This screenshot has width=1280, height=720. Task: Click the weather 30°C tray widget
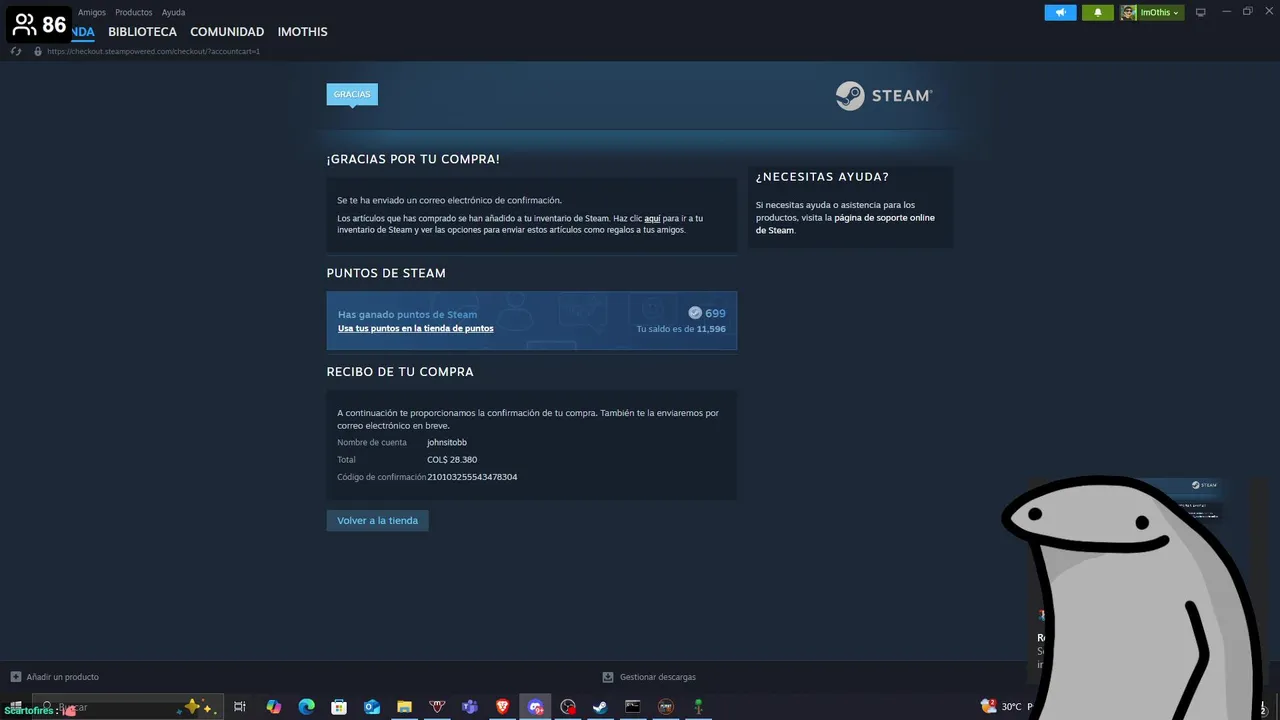[1002, 706]
